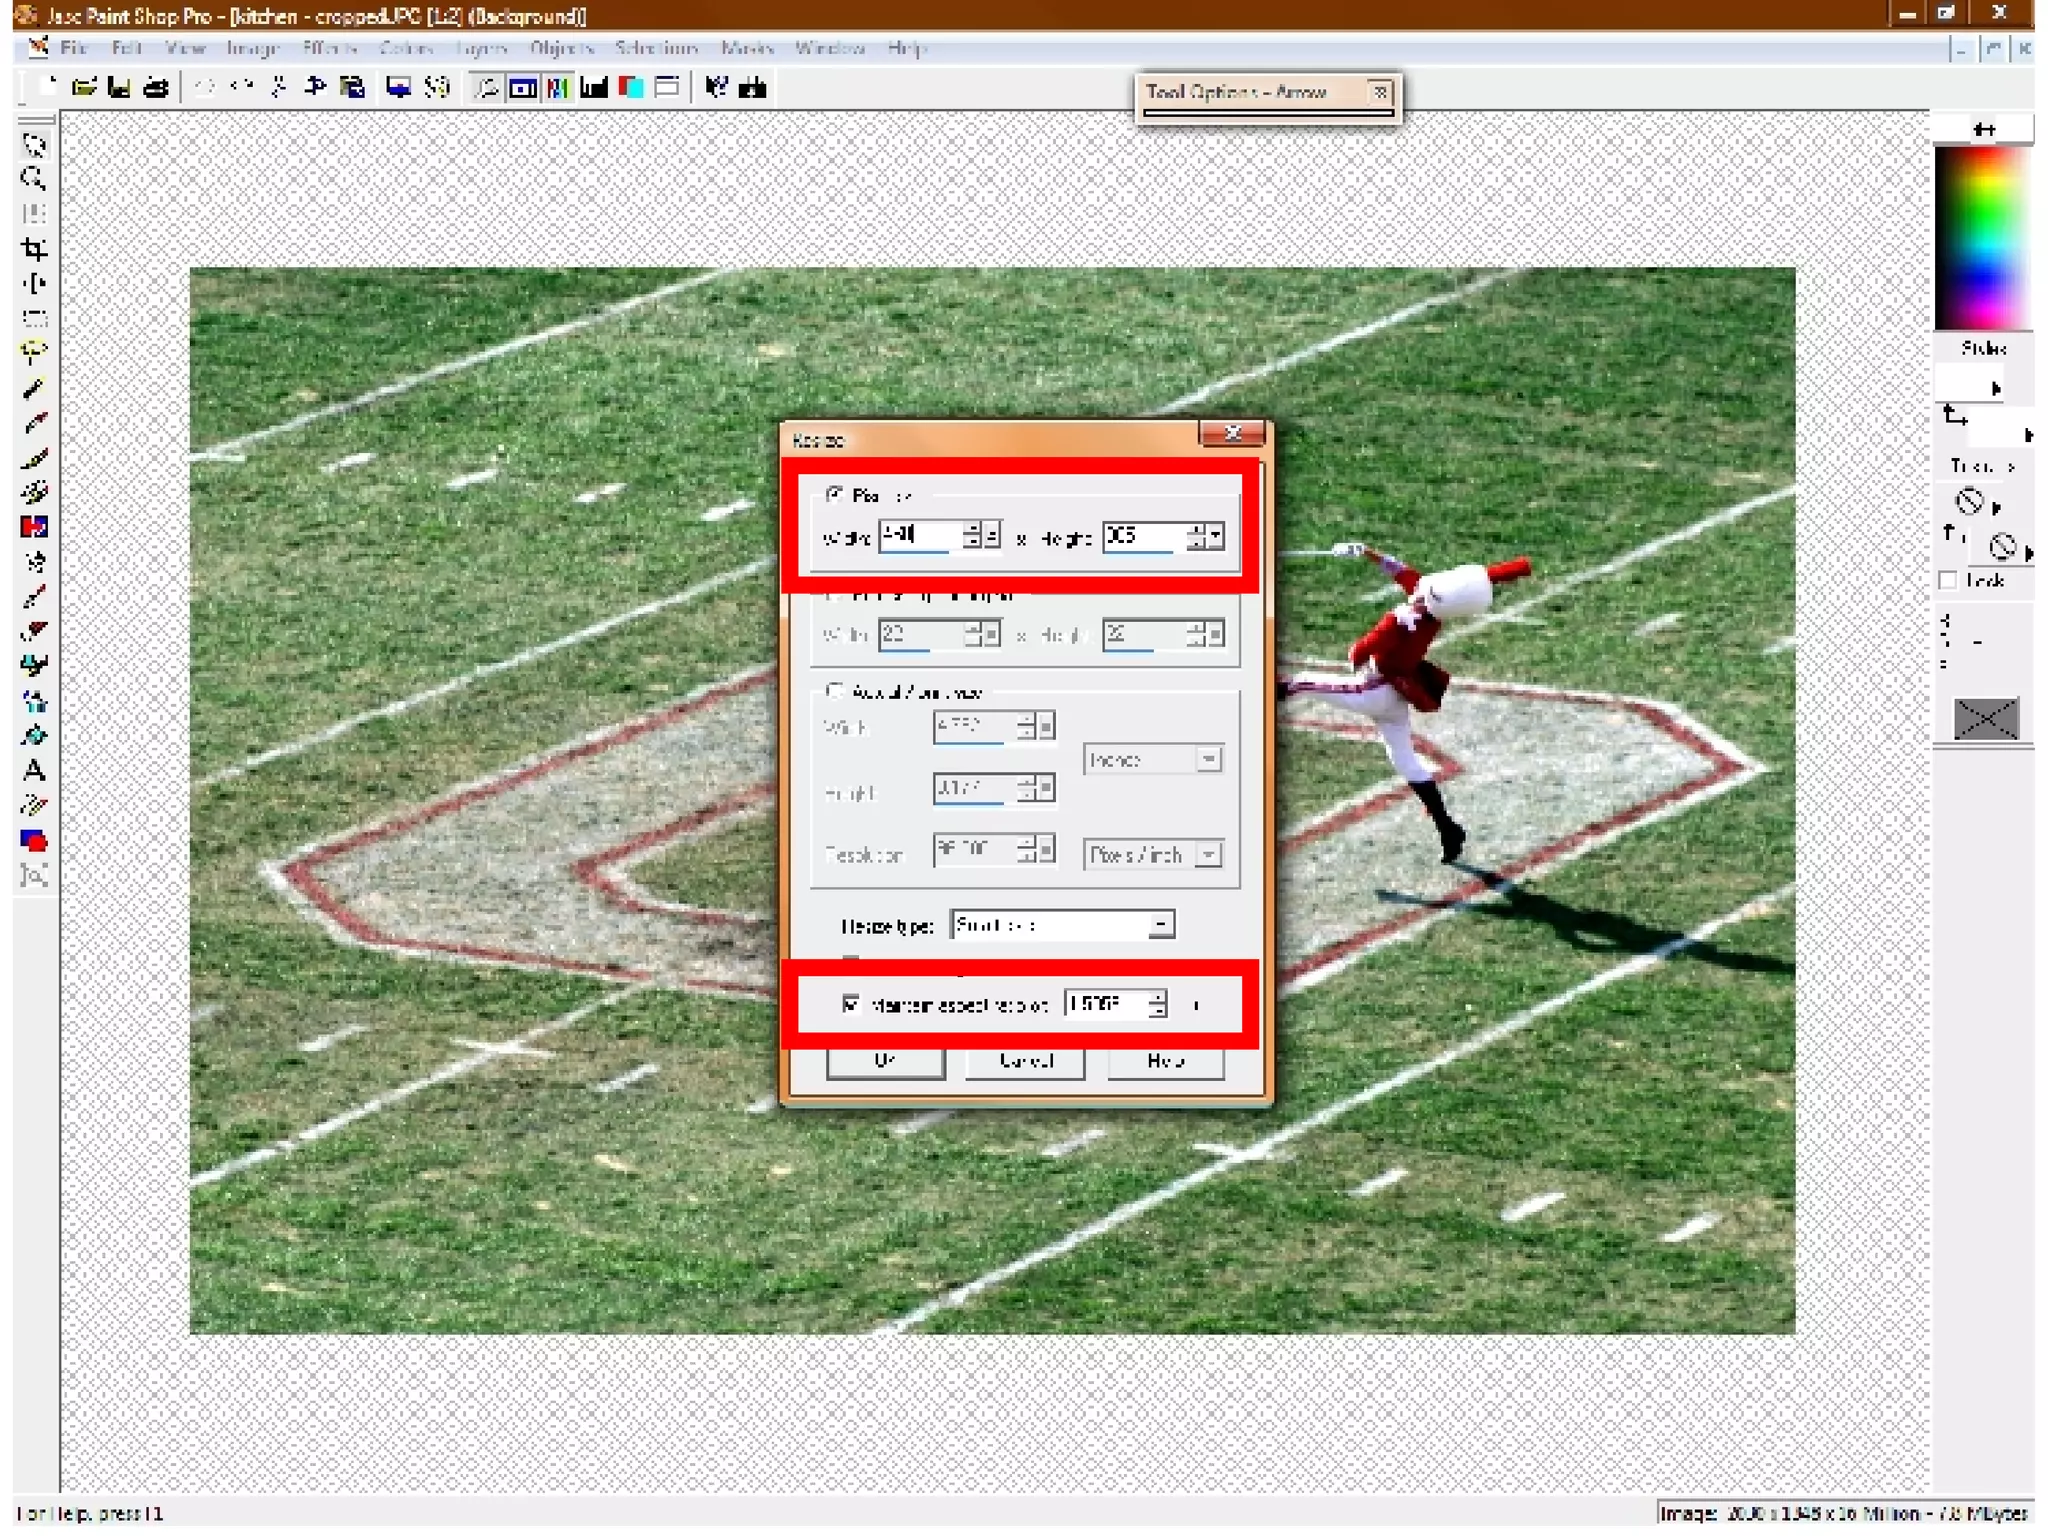Pick a color from the rainbow color palette
Viewport: 2048px width, 1536px height.
point(1983,239)
